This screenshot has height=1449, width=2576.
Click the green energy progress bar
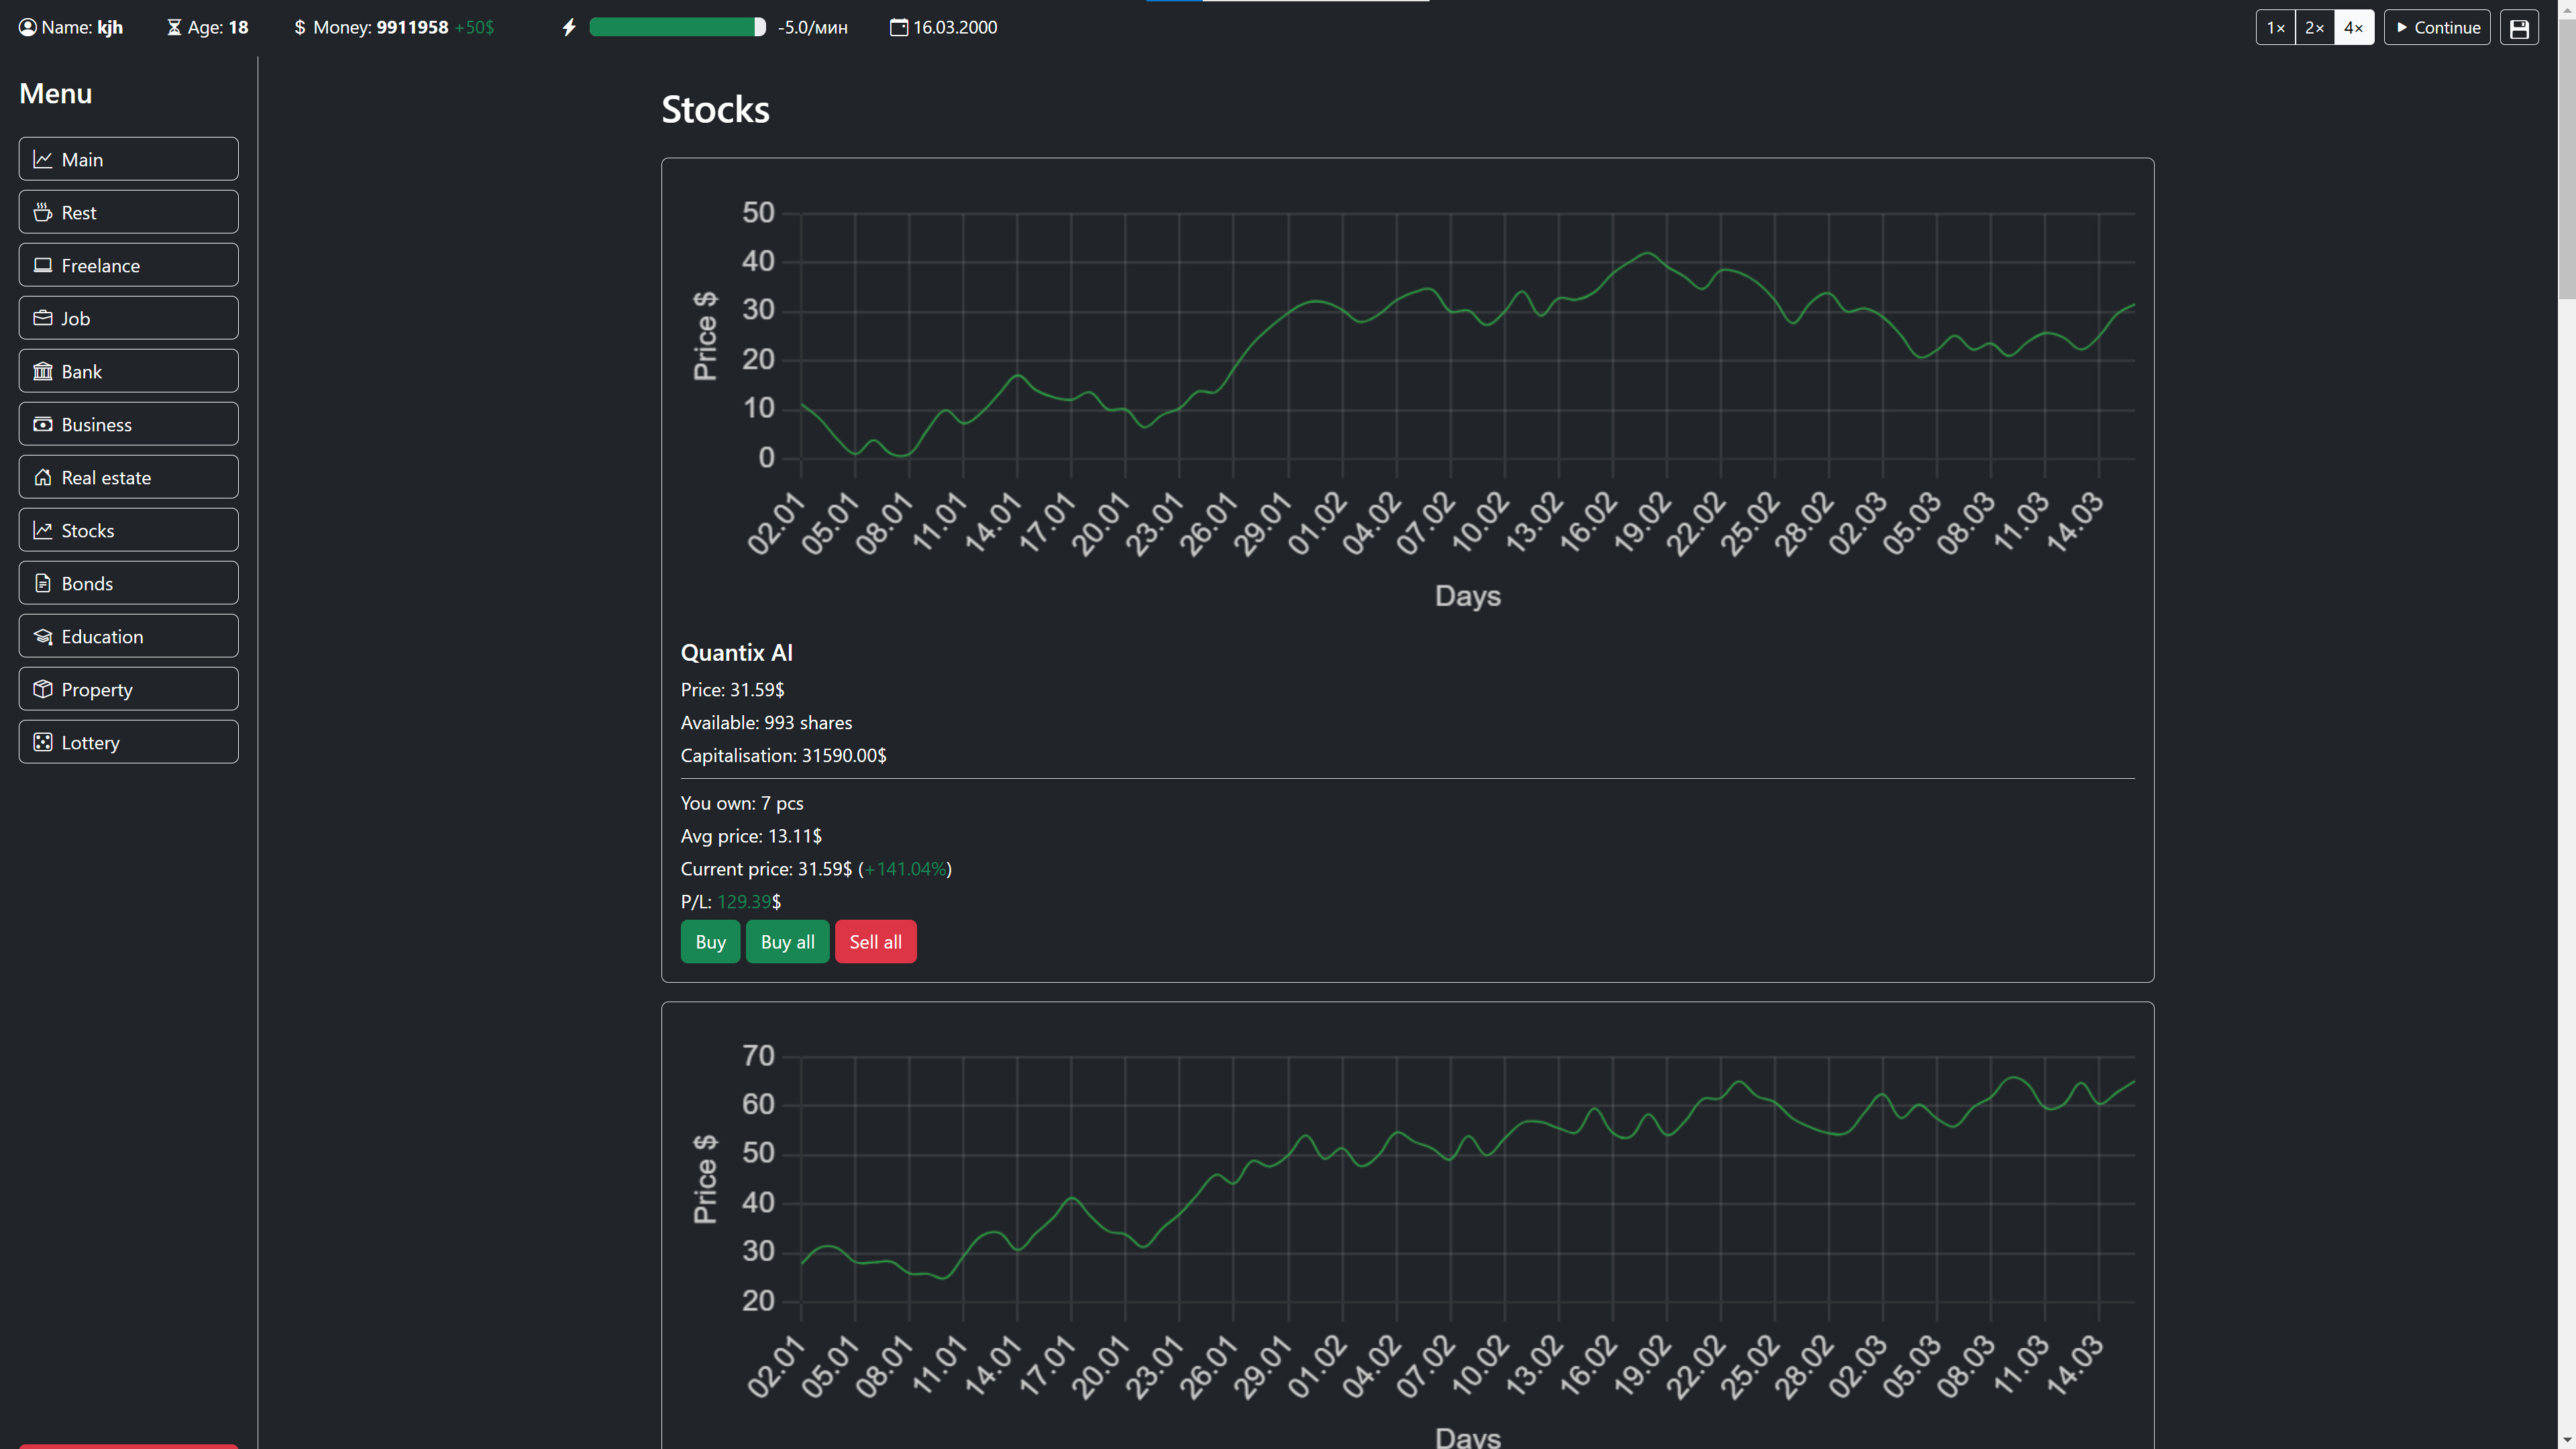677,28
